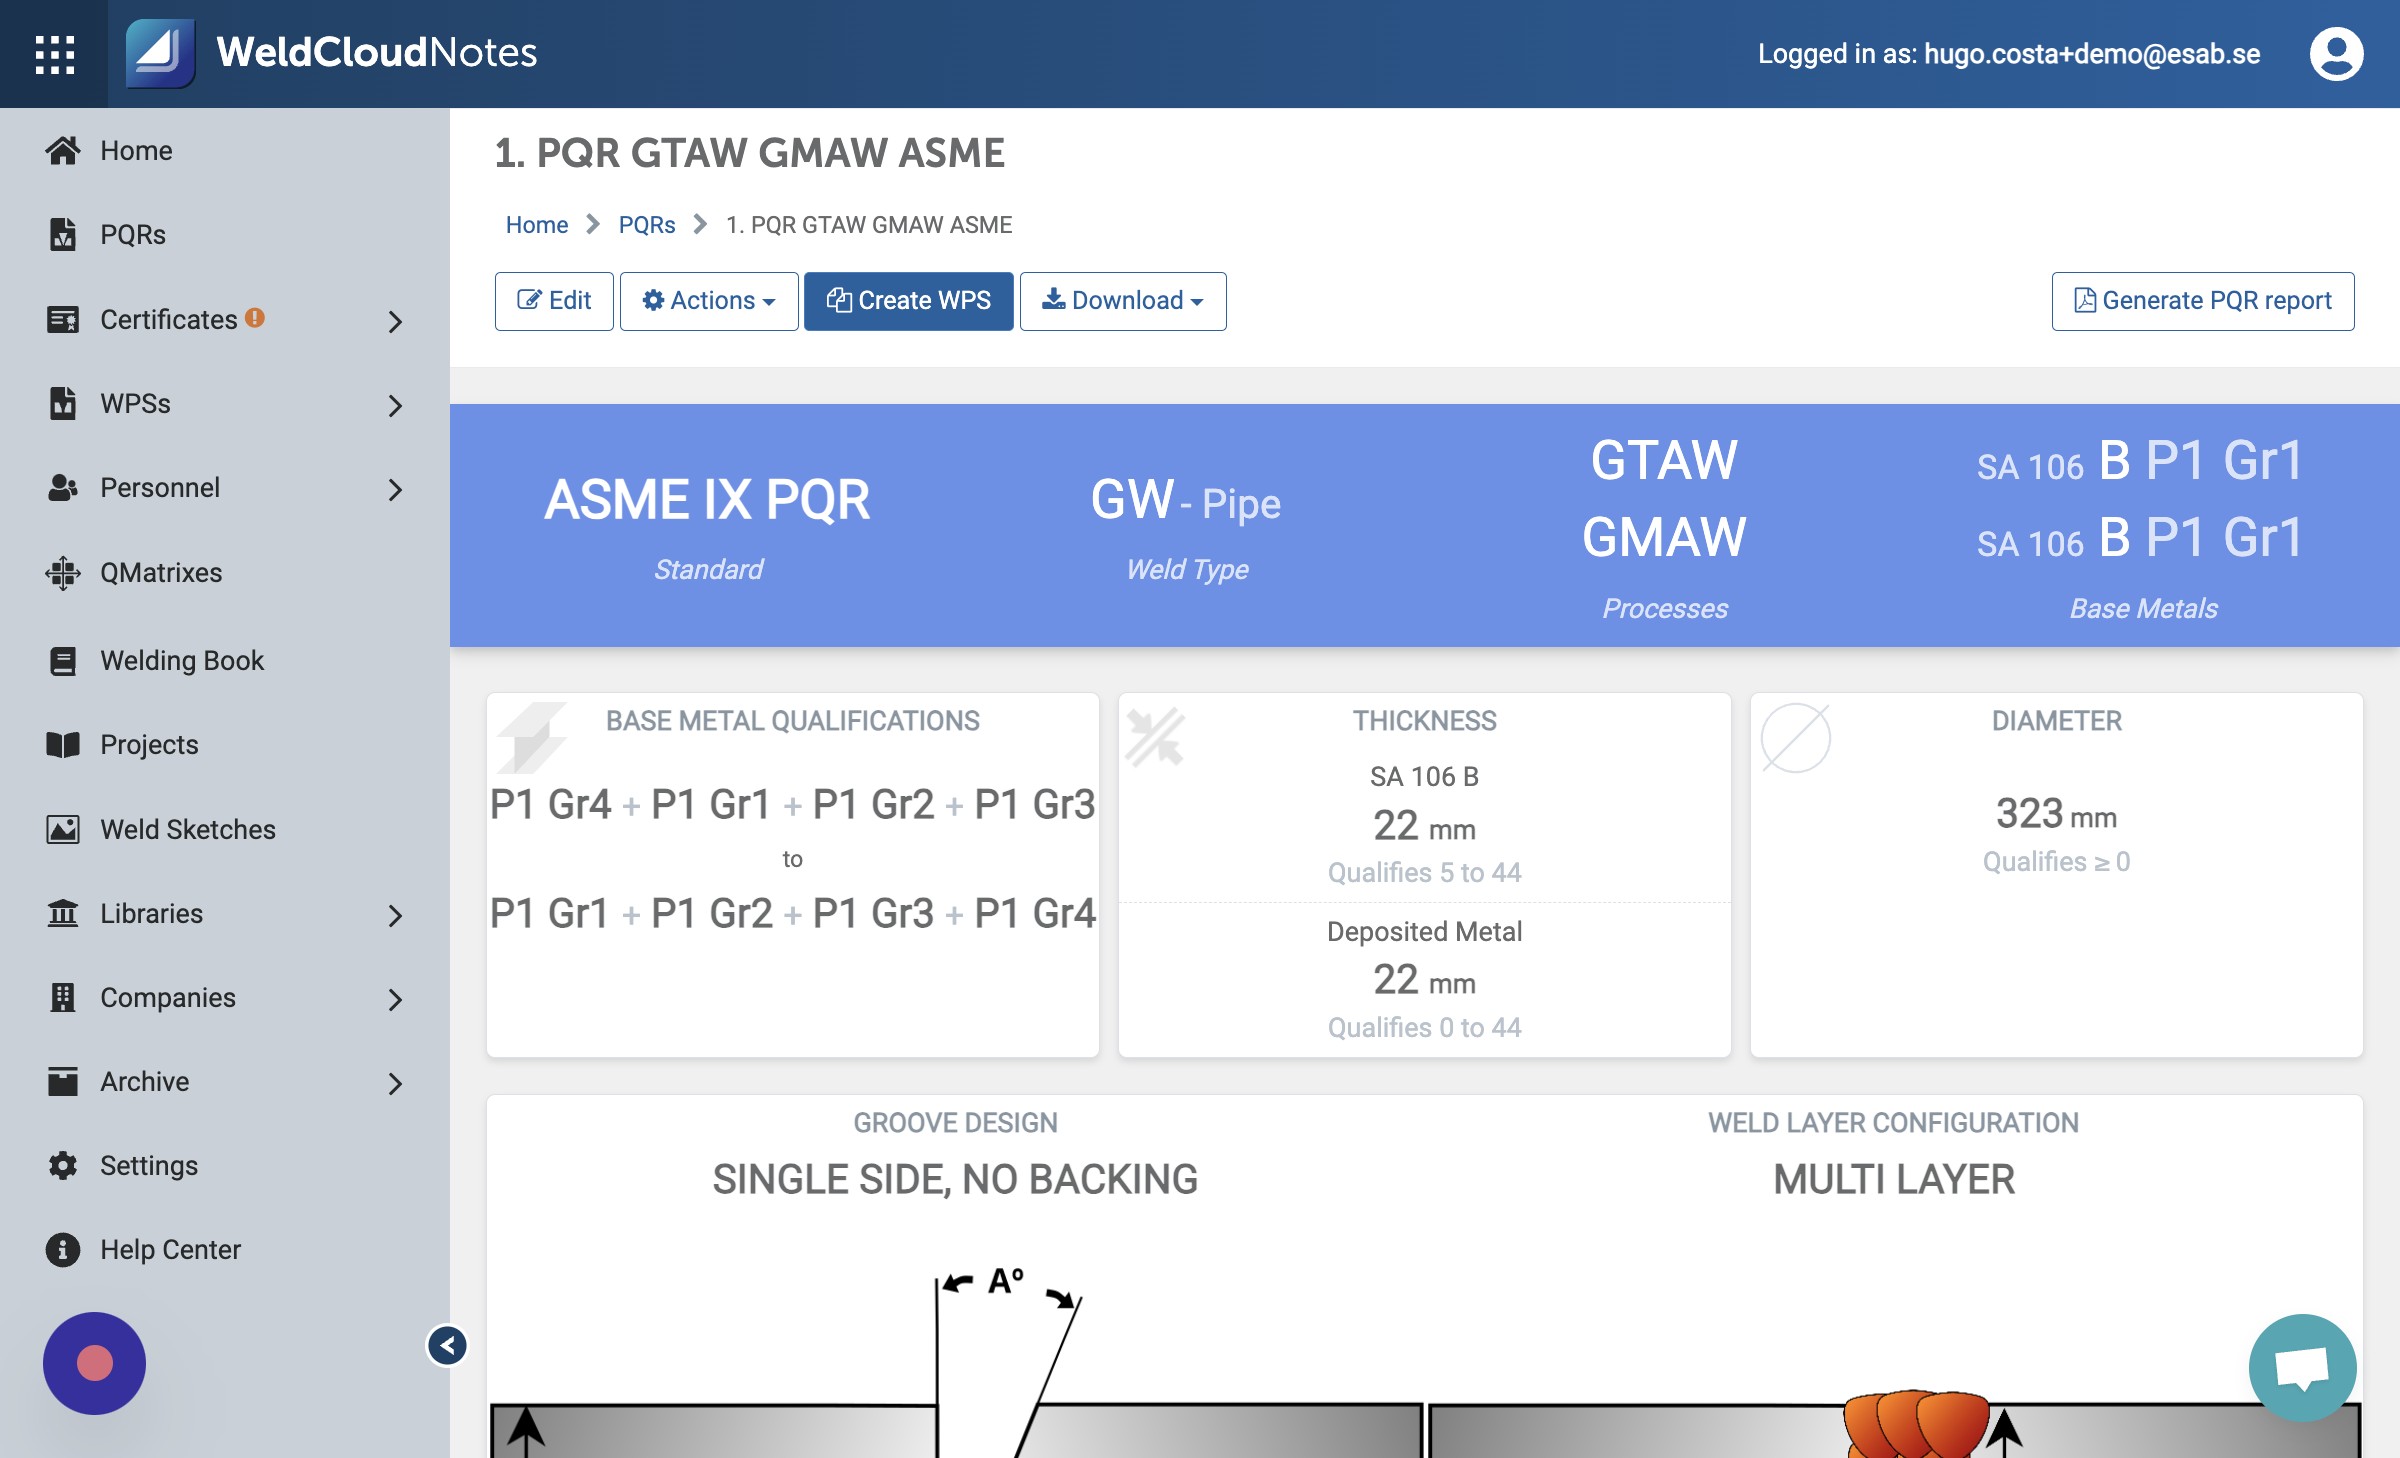This screenshot has width=2400, height=1458.
Task: Open the Actions dropdown
Action: pyautogui.click(x=709, y=301)
